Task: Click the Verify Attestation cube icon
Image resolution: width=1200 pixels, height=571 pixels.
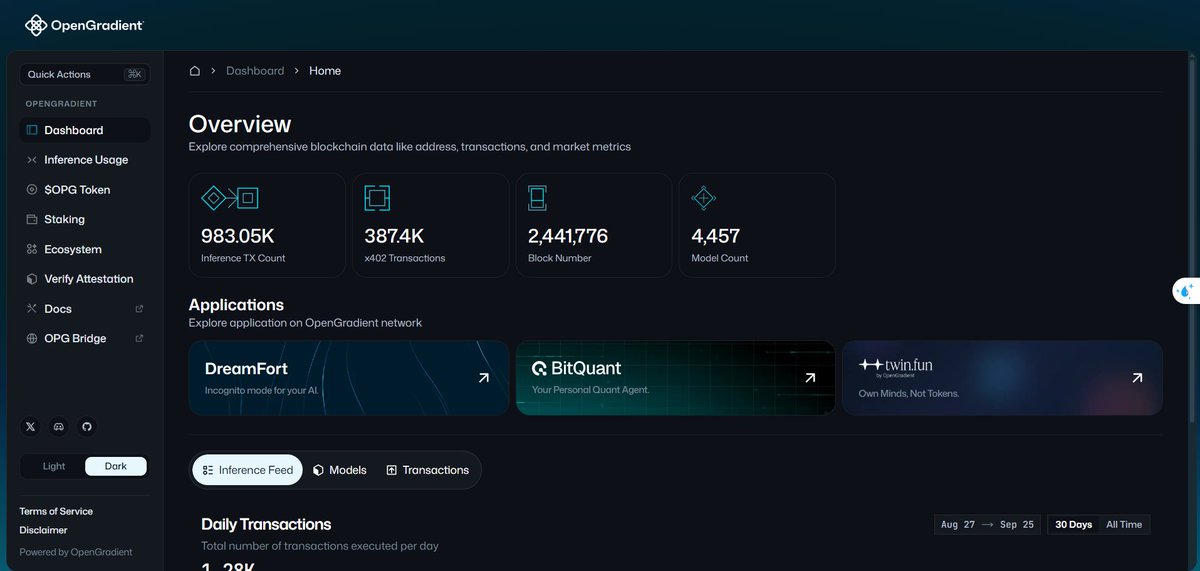Action: [x=32, y=279]
